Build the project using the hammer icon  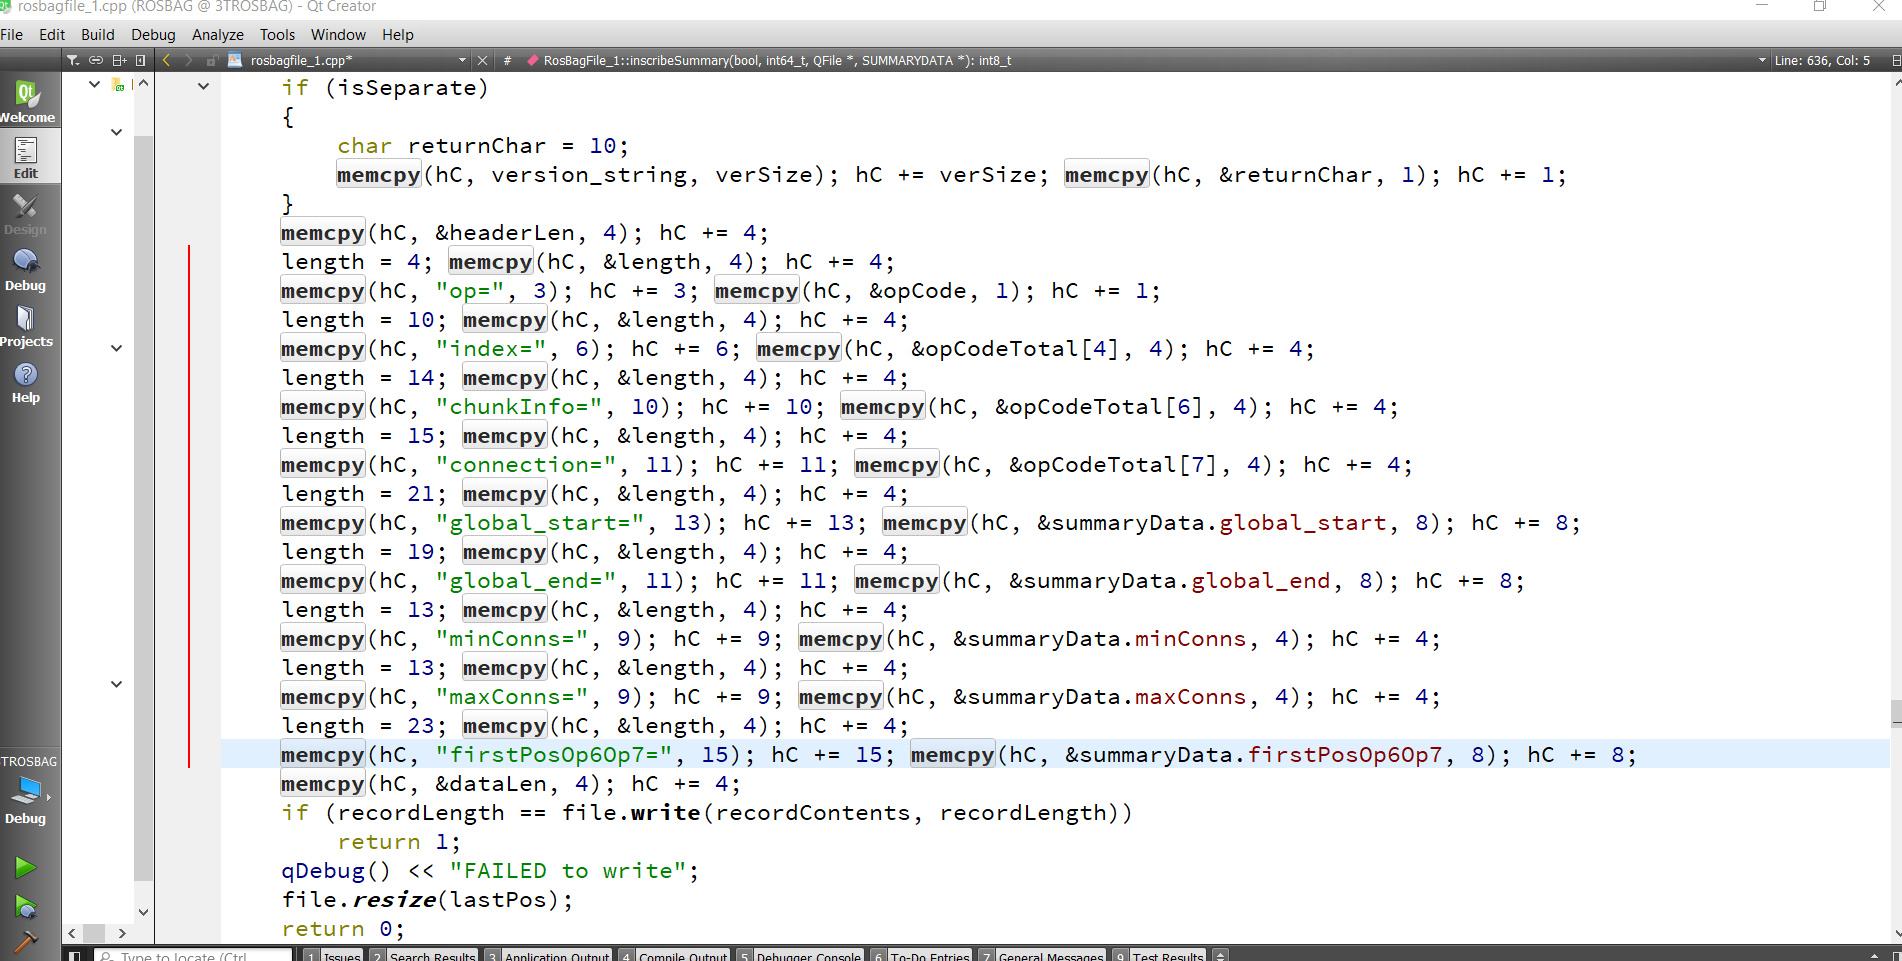pos(26,941)
